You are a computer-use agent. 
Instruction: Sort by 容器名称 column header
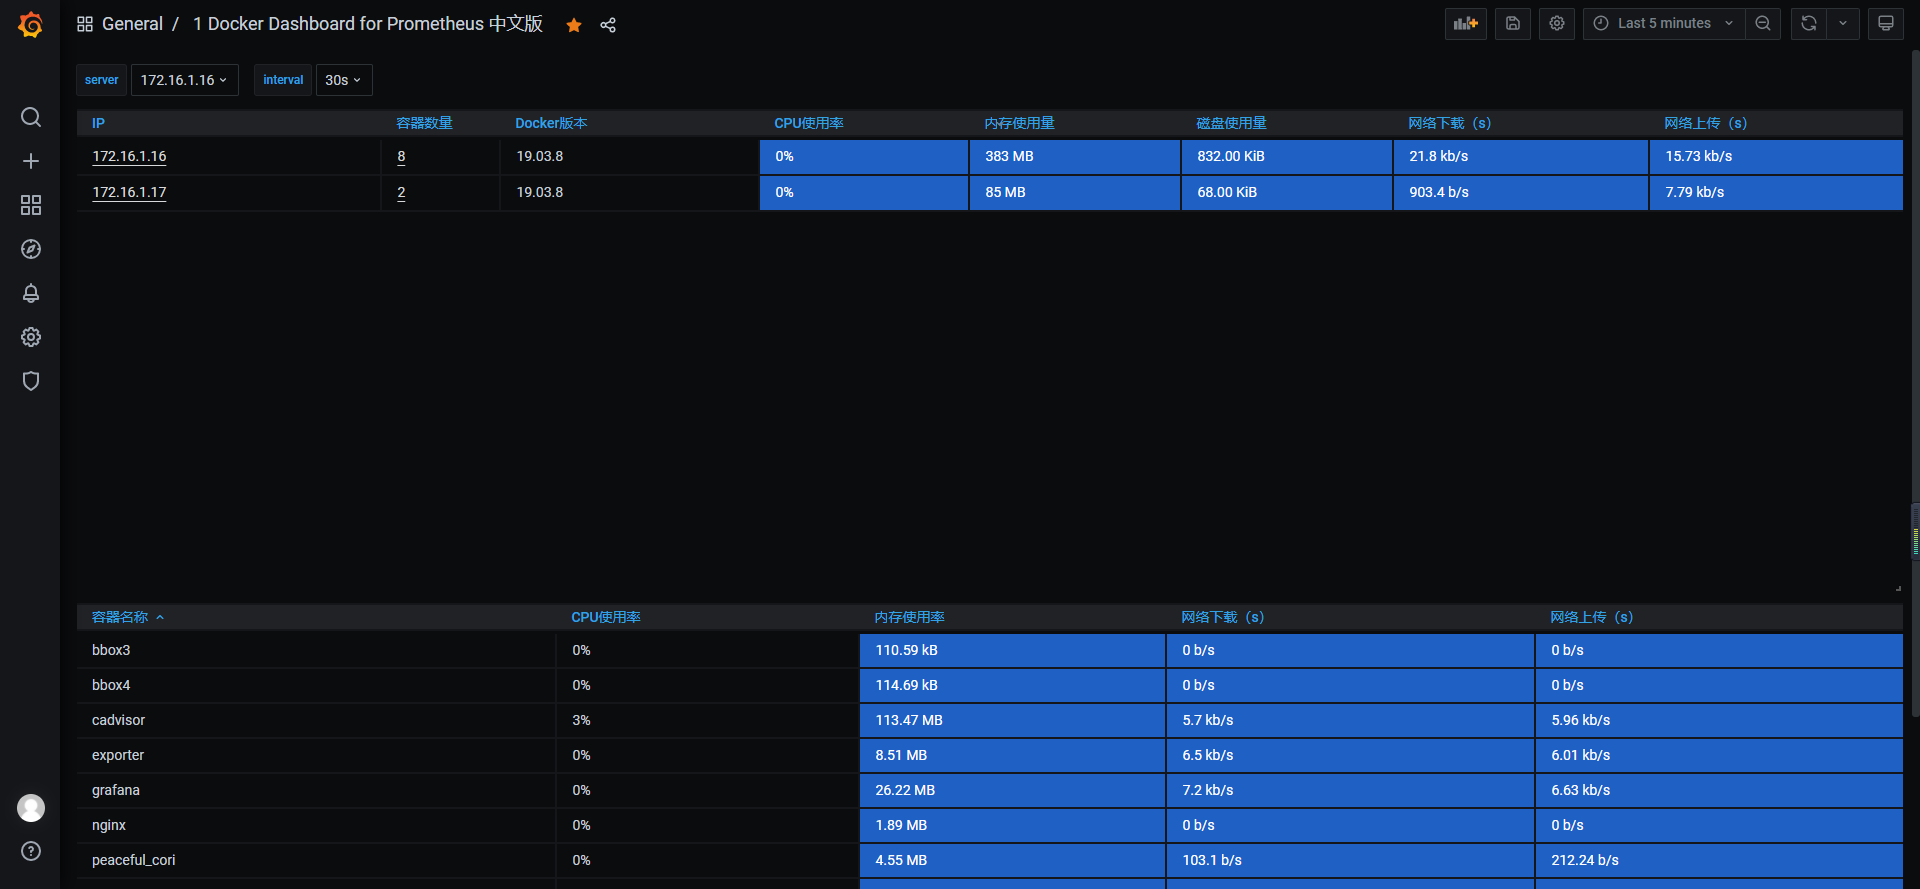[120, 617]
